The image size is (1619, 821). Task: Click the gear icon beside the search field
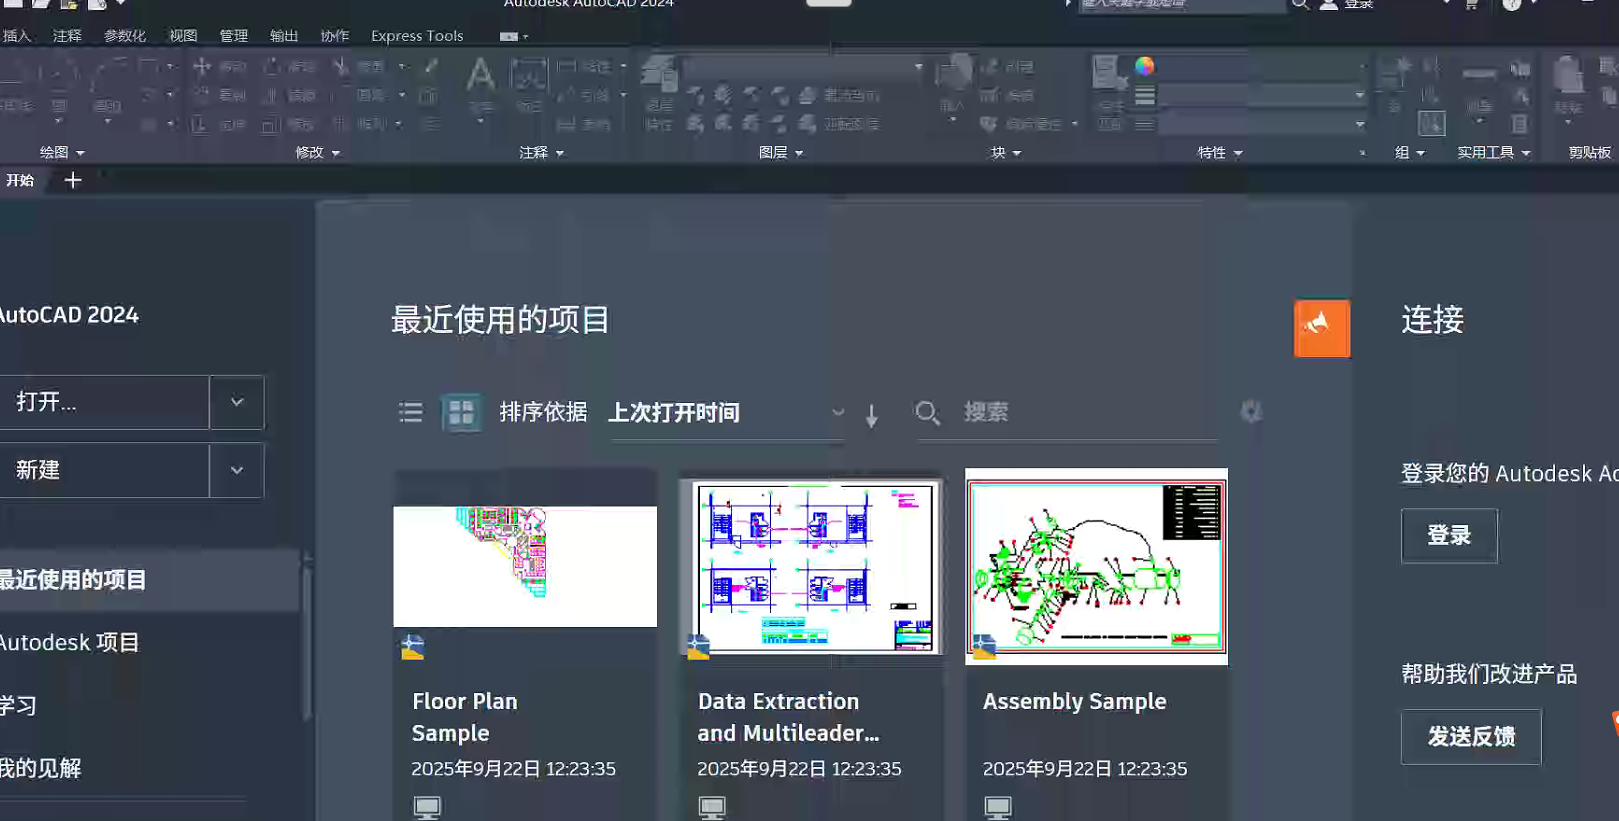pyautogui.click(x=1250, y=411)
